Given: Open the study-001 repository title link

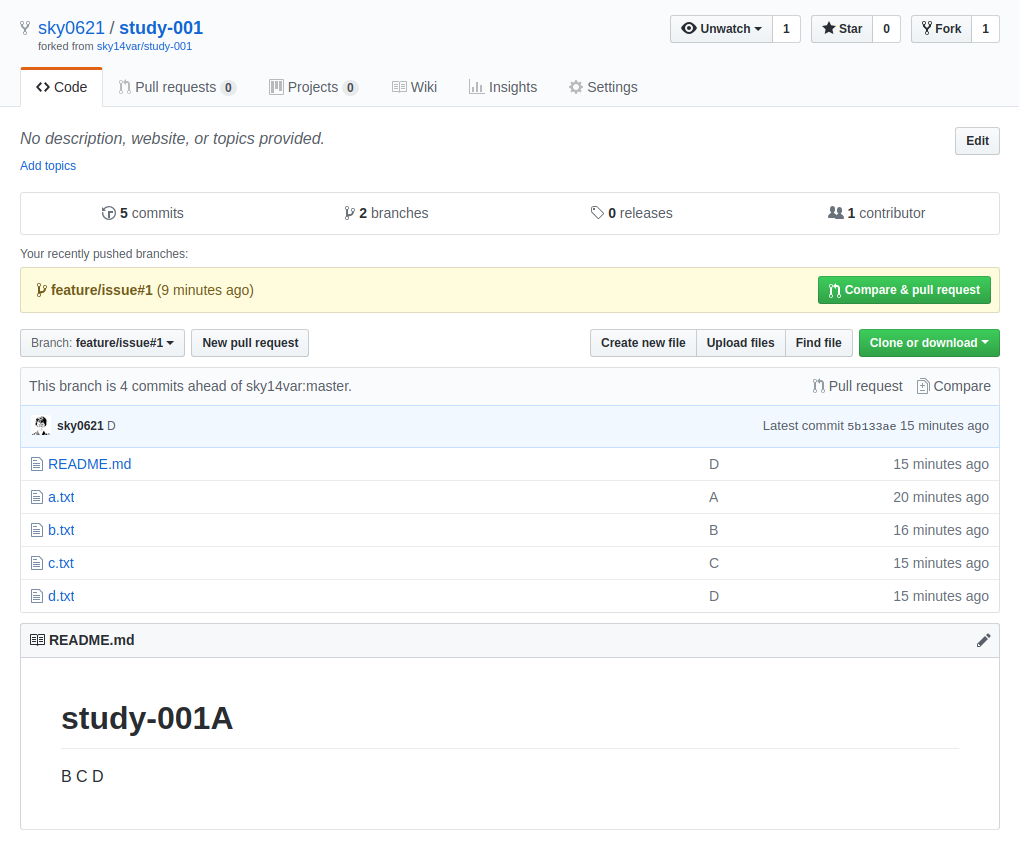Looking at the screenshot, I should (x=161, y=28).
